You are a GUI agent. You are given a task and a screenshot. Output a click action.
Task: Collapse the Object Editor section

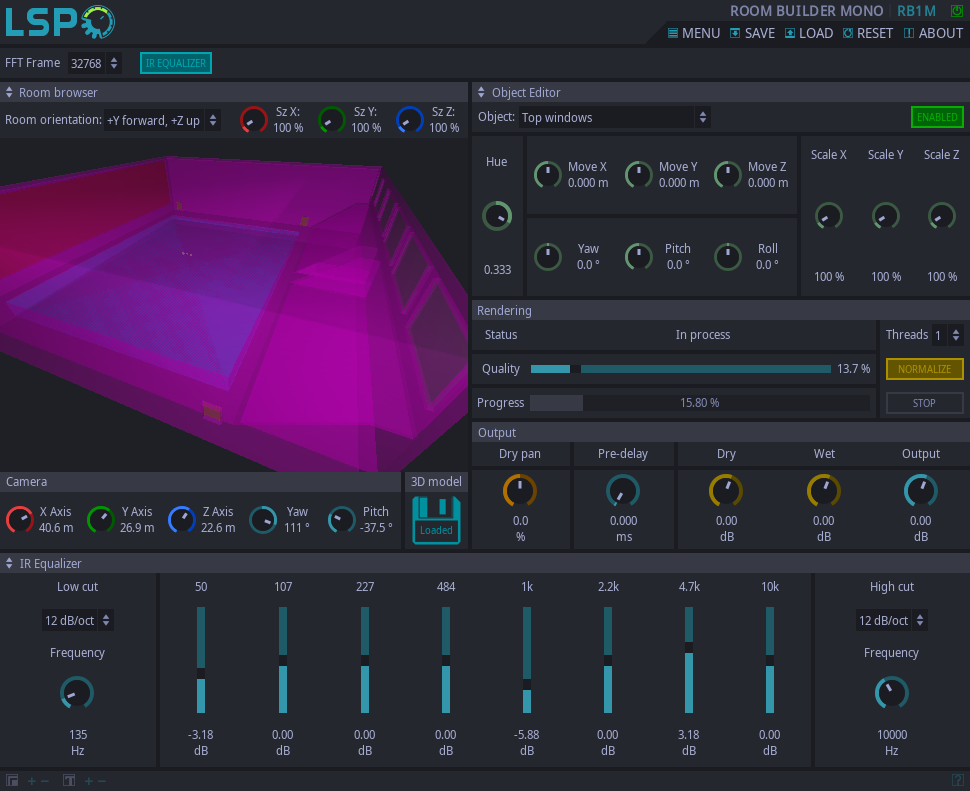[x=481, y=93]
